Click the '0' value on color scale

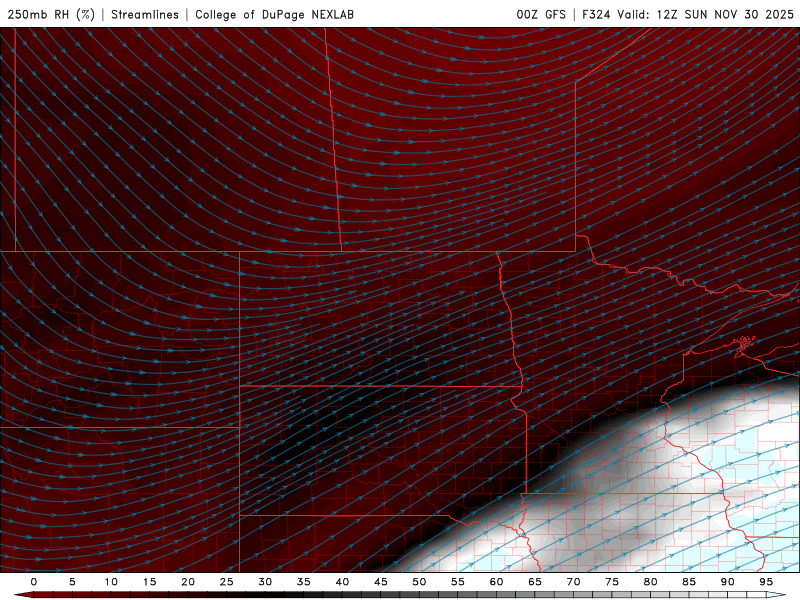click(34, 582)
